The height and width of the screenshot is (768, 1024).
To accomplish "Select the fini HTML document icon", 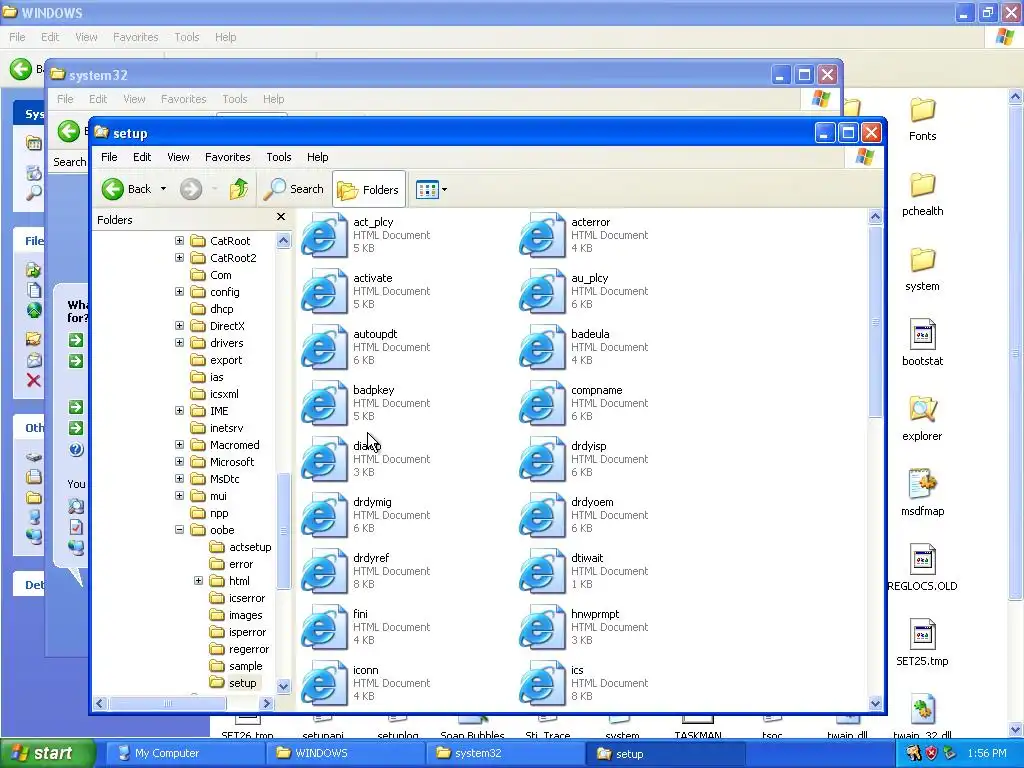I will coord(325,627).
